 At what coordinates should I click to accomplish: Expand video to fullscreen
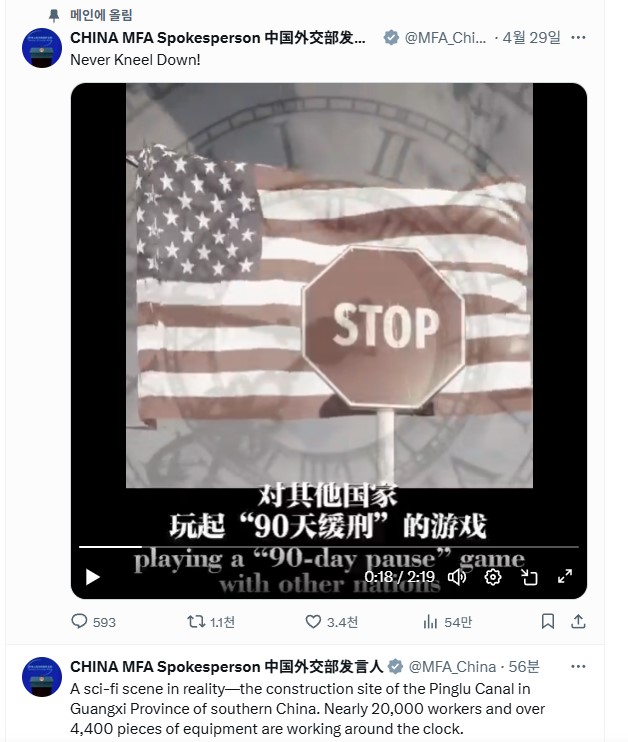565,577
